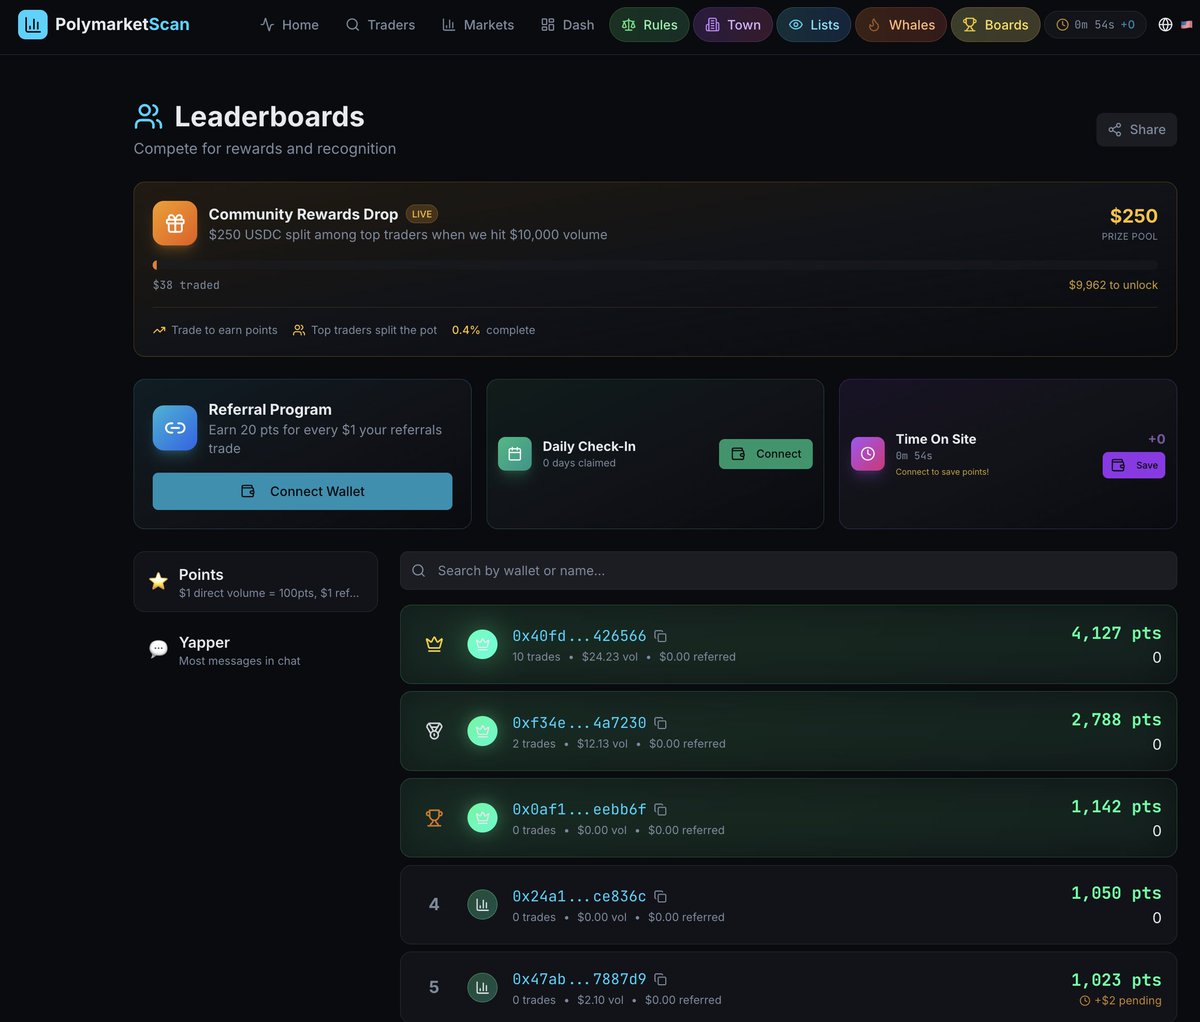Image resolution: width=1200 pixels, height=1022 pixels.
Task: Click the Share button
Action: pyautogui.click(x=1137, y=129)
